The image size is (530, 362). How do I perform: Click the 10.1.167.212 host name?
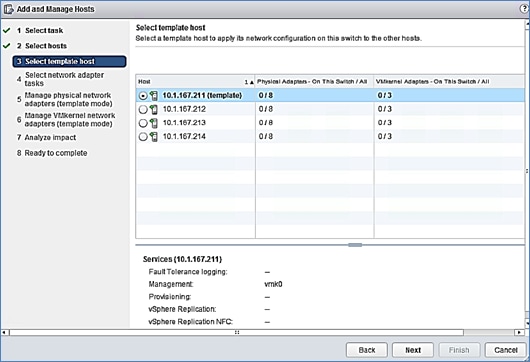[x=184, y=109]
